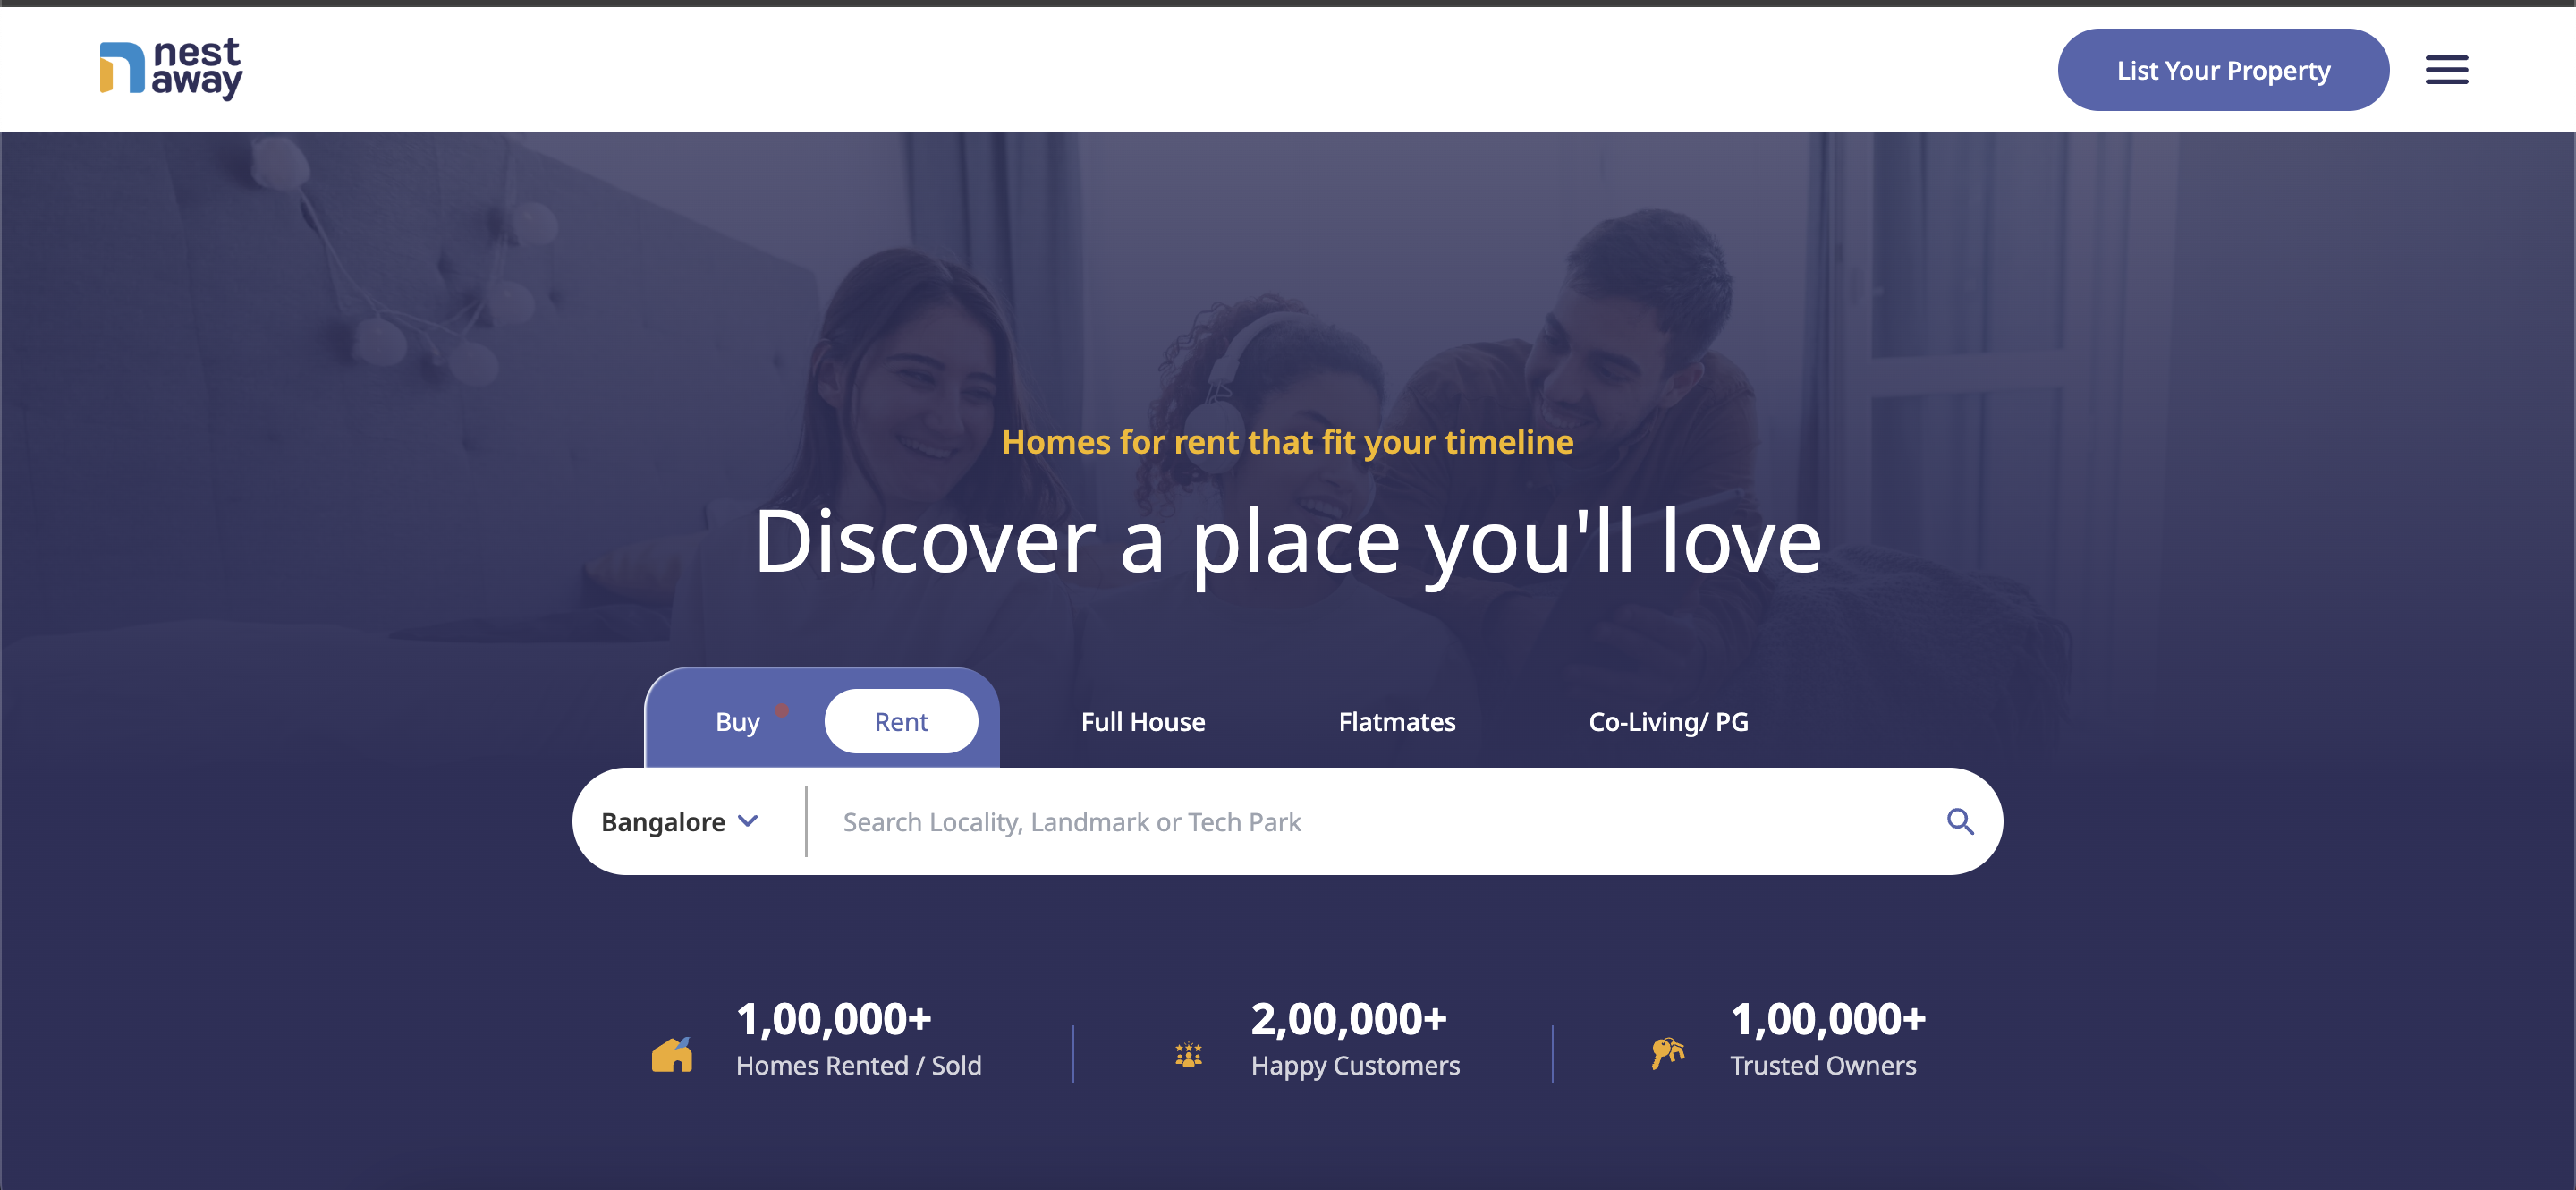Click the search magnifier icon

pyautogui.click(x=1961, y=821)
